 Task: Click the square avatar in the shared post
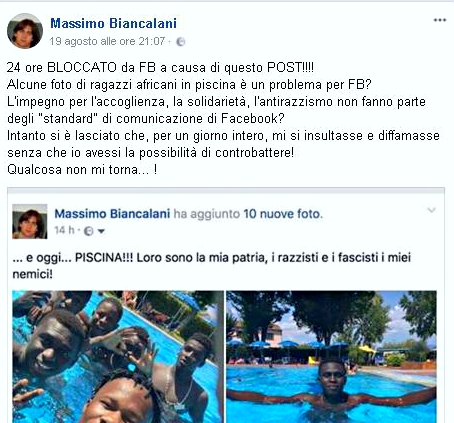[30, 221]
